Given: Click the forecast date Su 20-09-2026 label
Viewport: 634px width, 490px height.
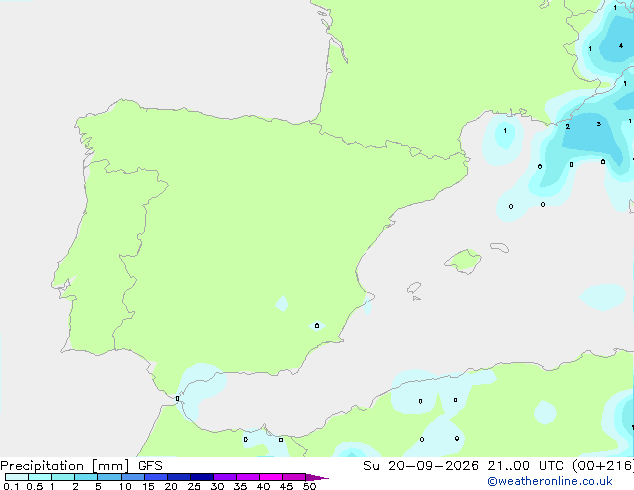Looking at the screenshot, I should pyautogui.click(x=421, y=466).
